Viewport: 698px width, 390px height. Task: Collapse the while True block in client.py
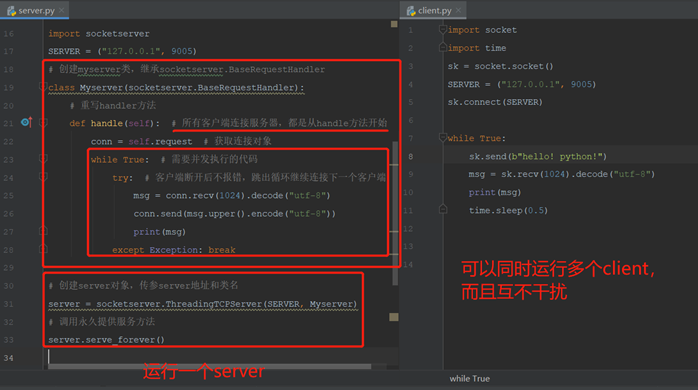[442, 138]
